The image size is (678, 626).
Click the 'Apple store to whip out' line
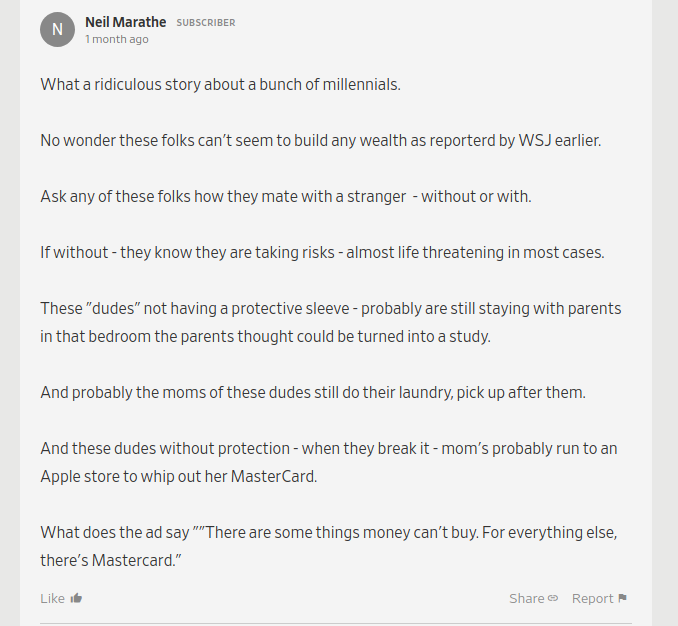click(179, 477)
